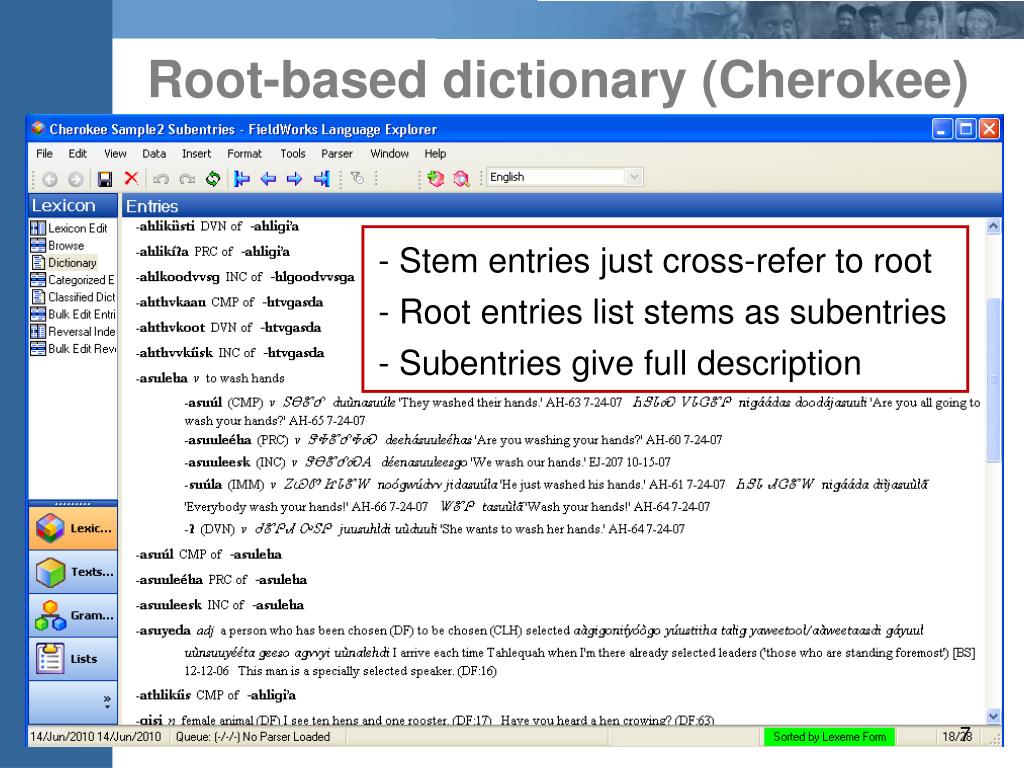Open the Help menu
The image size is (1024, 768).
[x=435, y=153]
